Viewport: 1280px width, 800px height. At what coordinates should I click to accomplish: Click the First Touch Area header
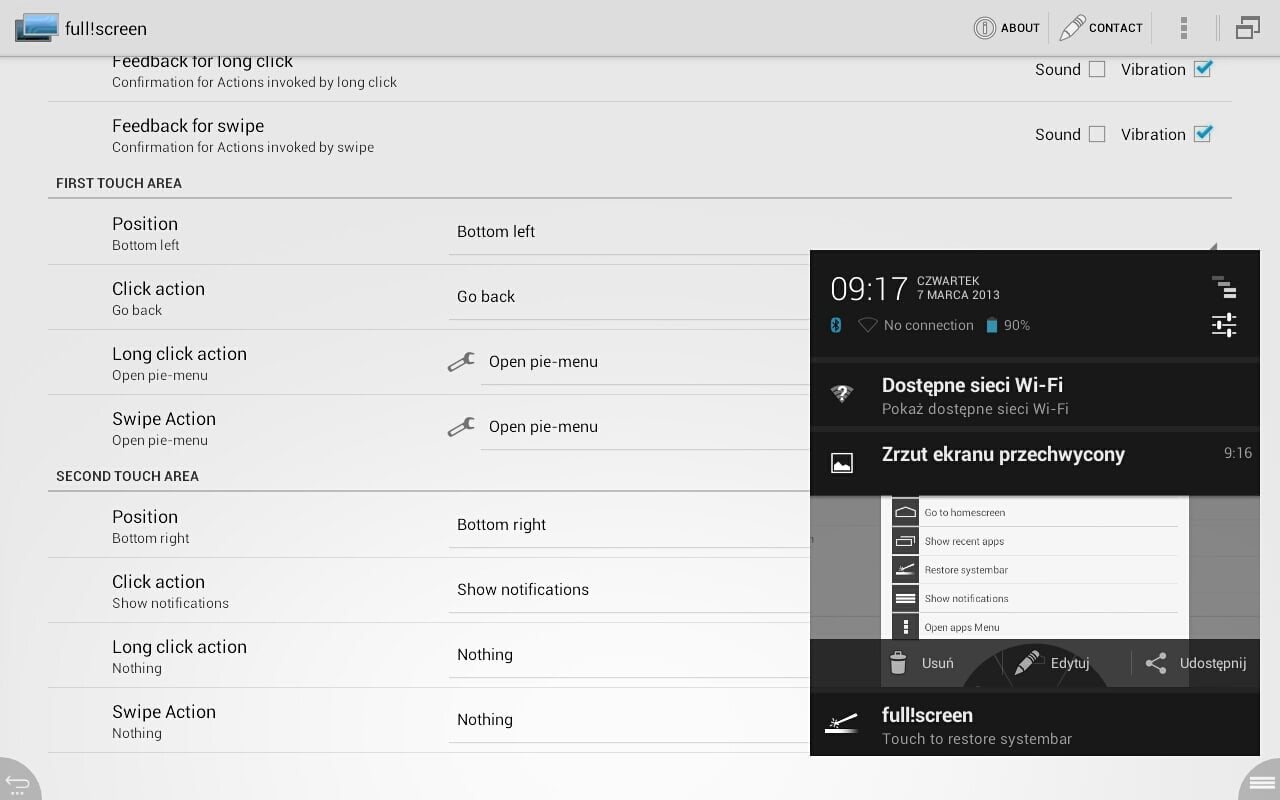point(119,183)
